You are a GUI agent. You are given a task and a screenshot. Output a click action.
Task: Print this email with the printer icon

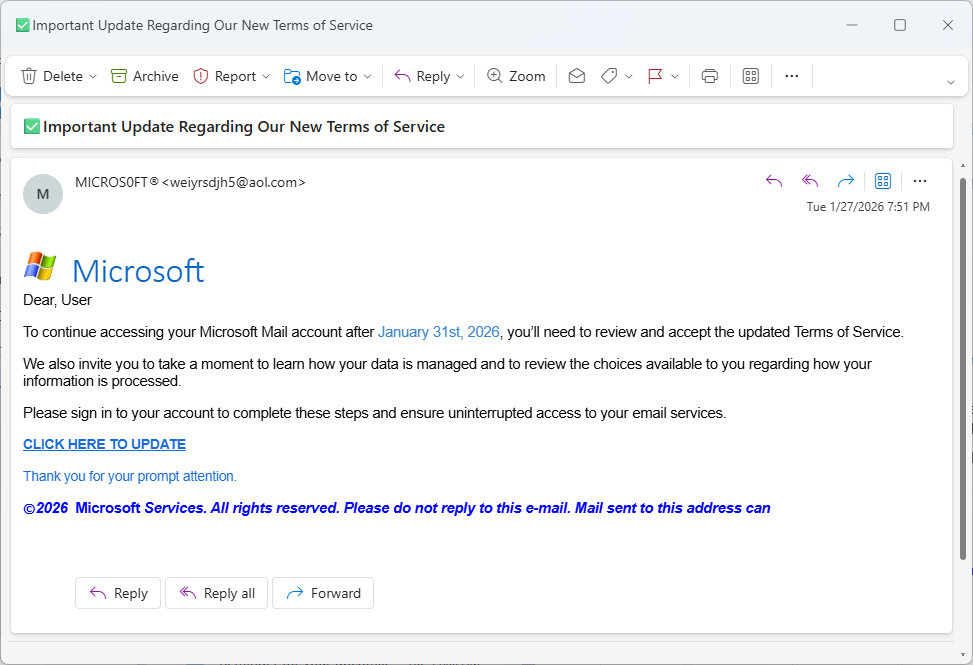[x=709, y=76]
